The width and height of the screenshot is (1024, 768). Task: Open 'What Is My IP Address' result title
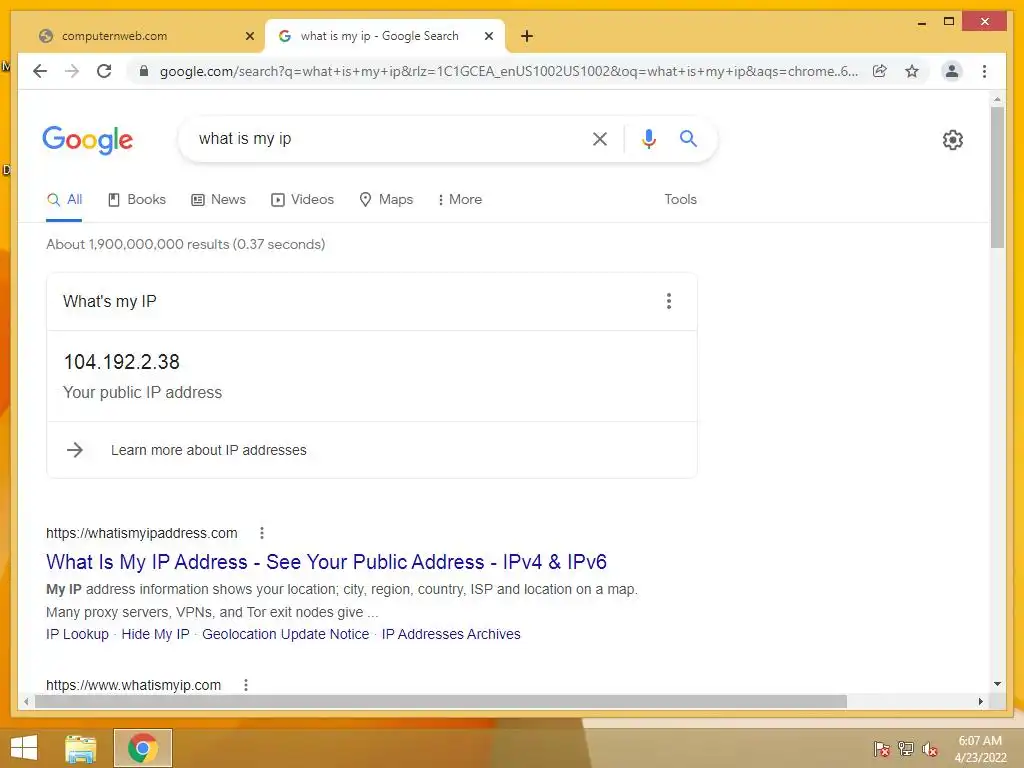[327, 562]
